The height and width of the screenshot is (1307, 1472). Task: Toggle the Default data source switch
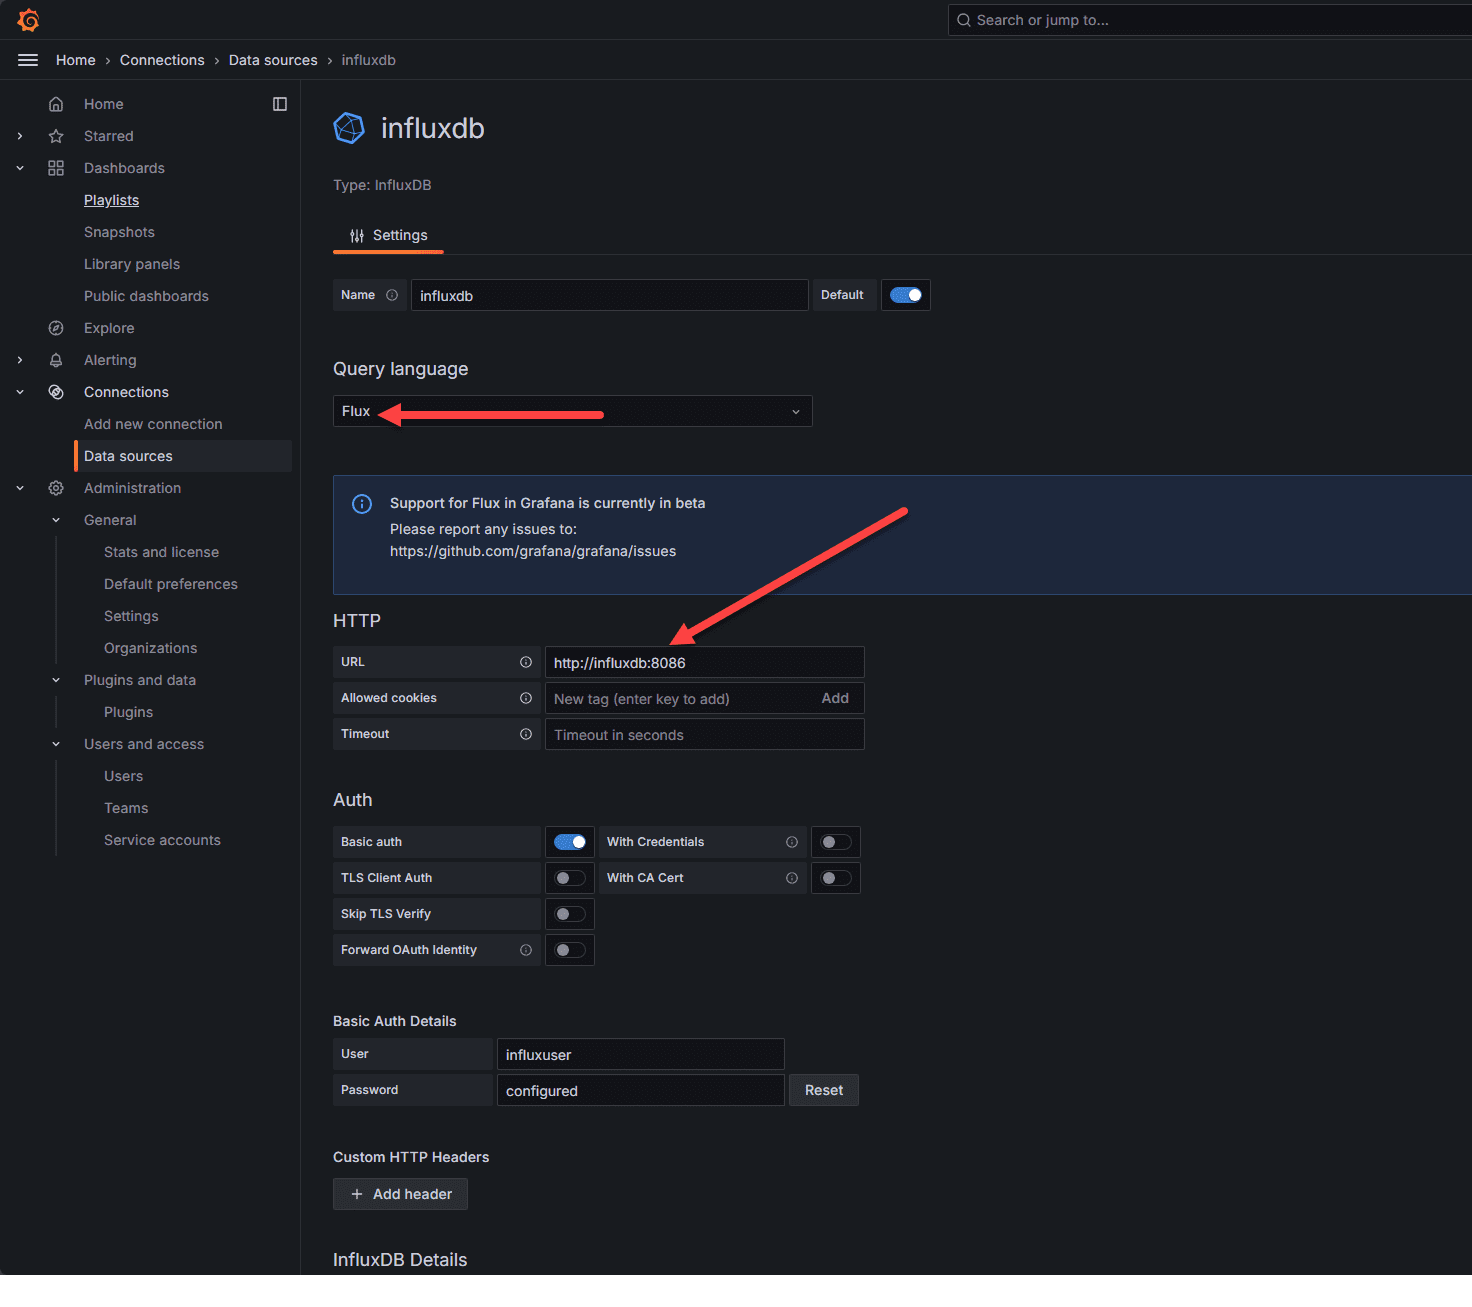coord(906,295)
